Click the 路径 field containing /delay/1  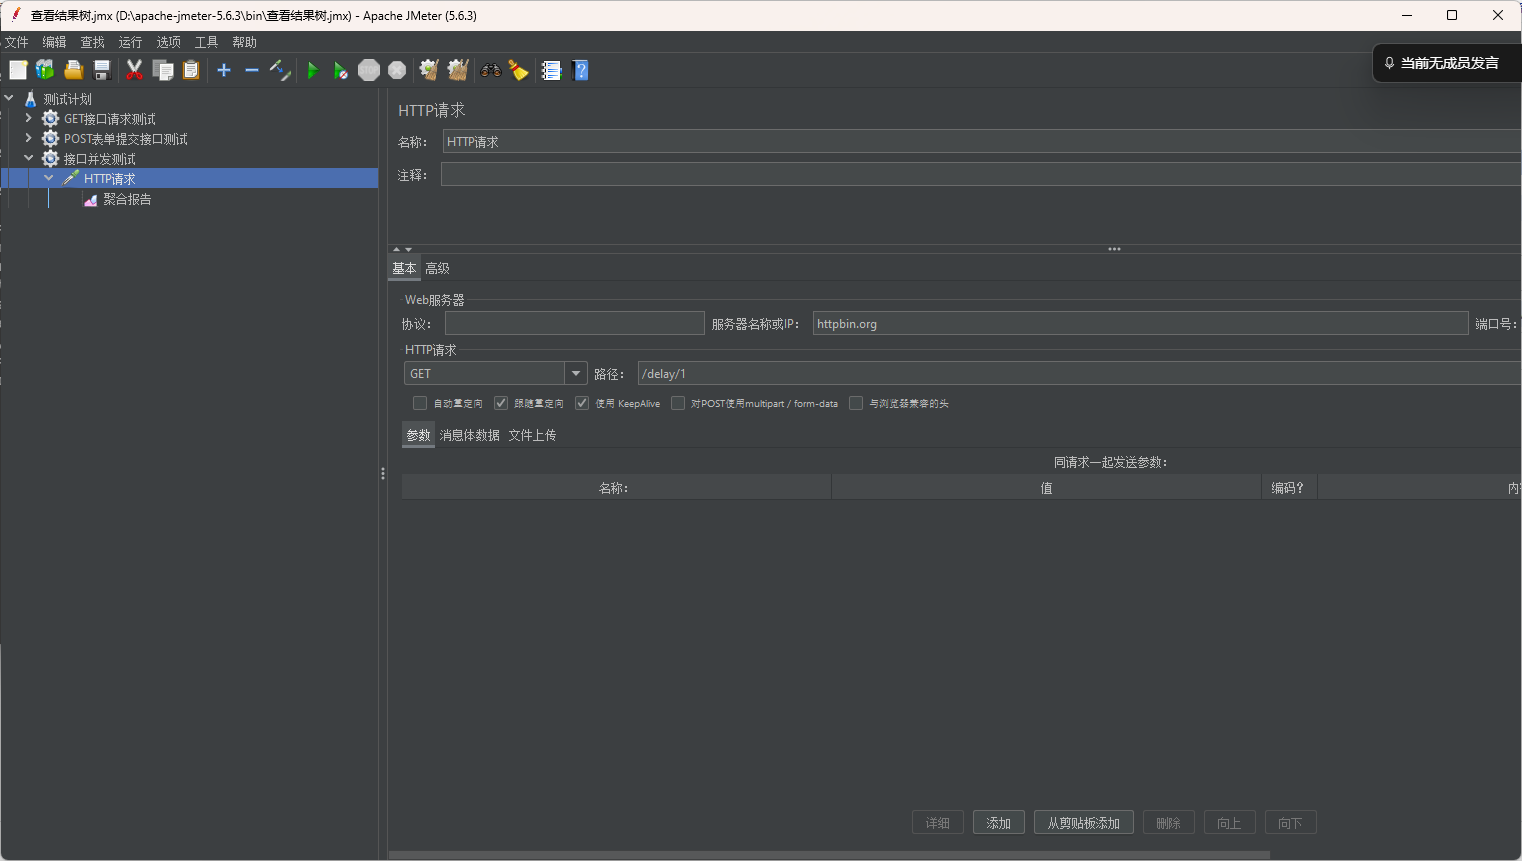[x=1080, y=374]
